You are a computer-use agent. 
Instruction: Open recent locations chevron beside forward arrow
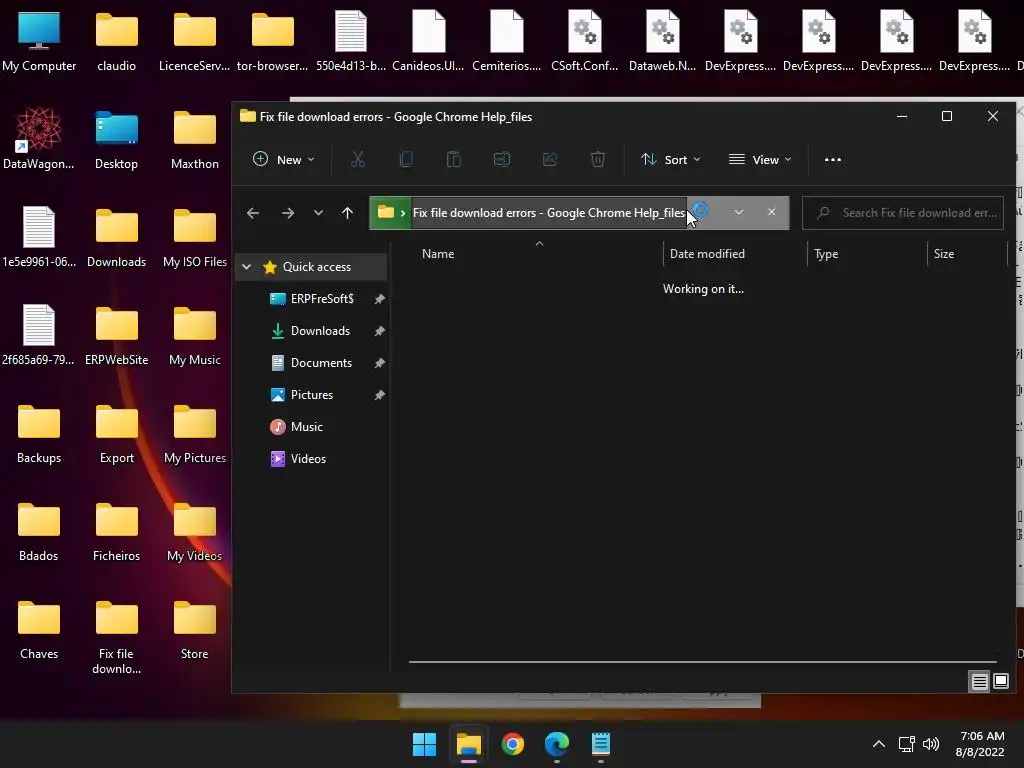point(318,213)
